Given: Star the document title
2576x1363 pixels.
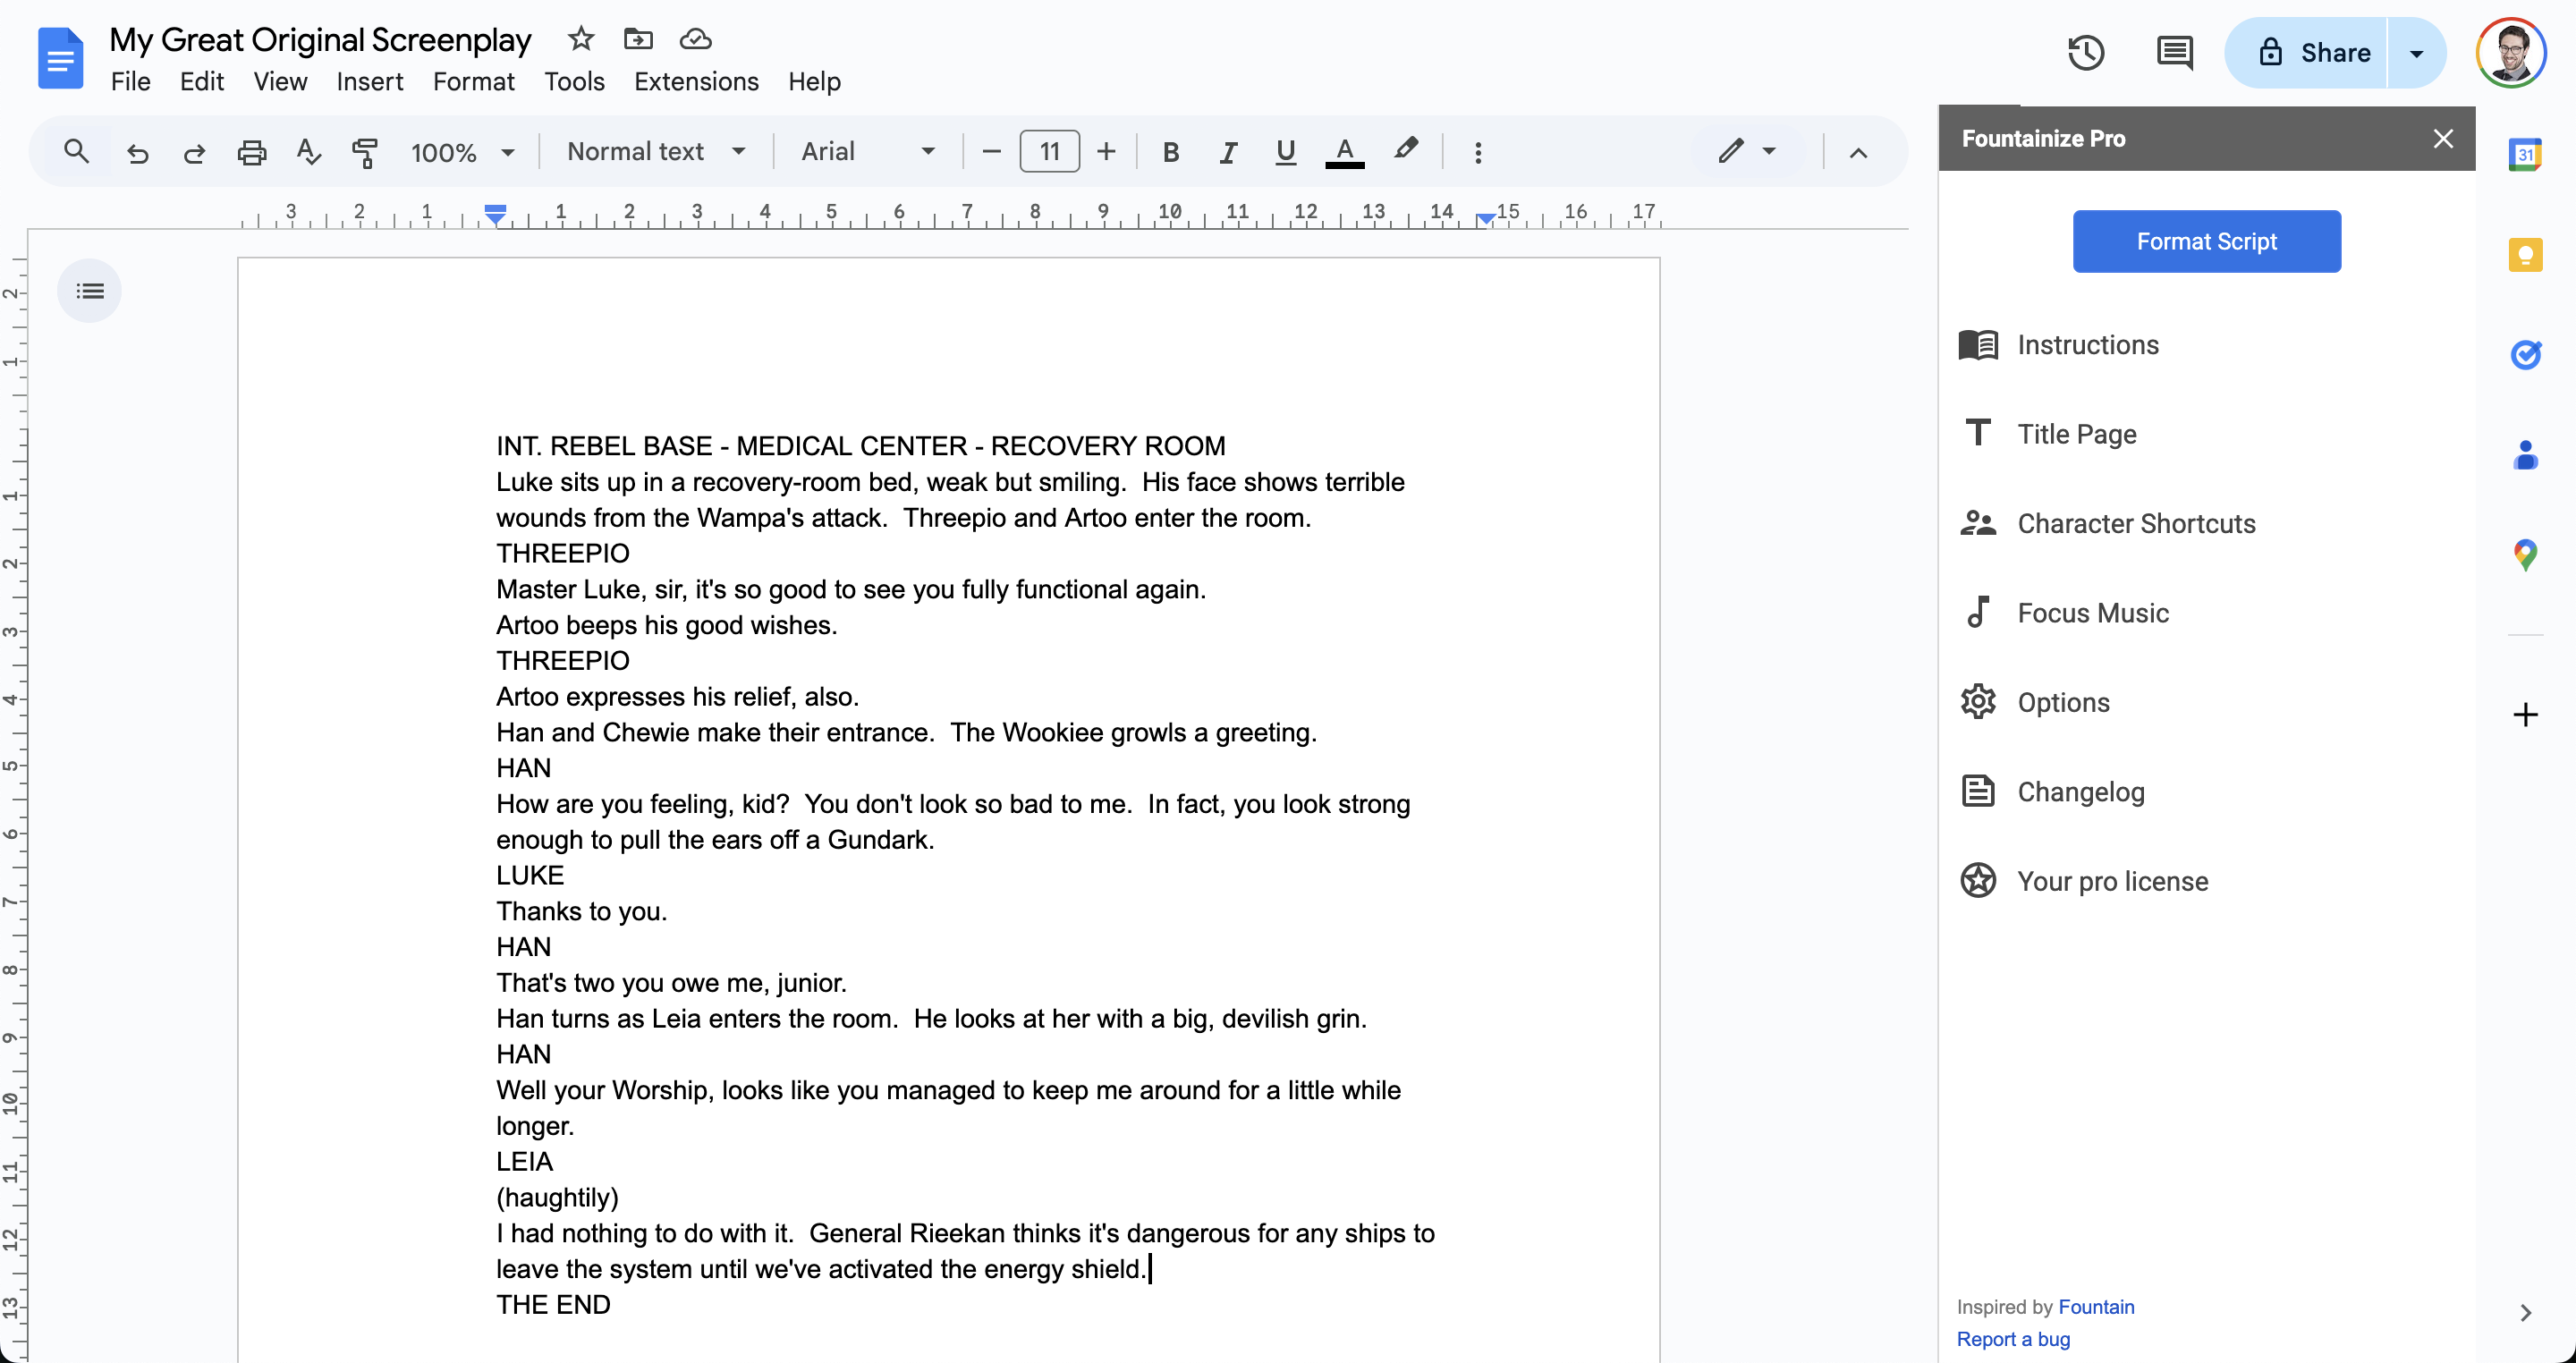Looking at the screenshot, I should [580, 39].
